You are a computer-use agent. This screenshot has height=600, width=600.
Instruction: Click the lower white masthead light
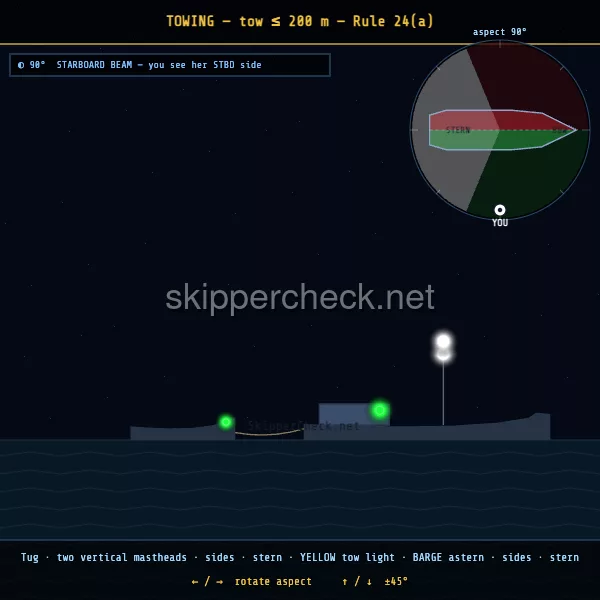click(443, 355)
